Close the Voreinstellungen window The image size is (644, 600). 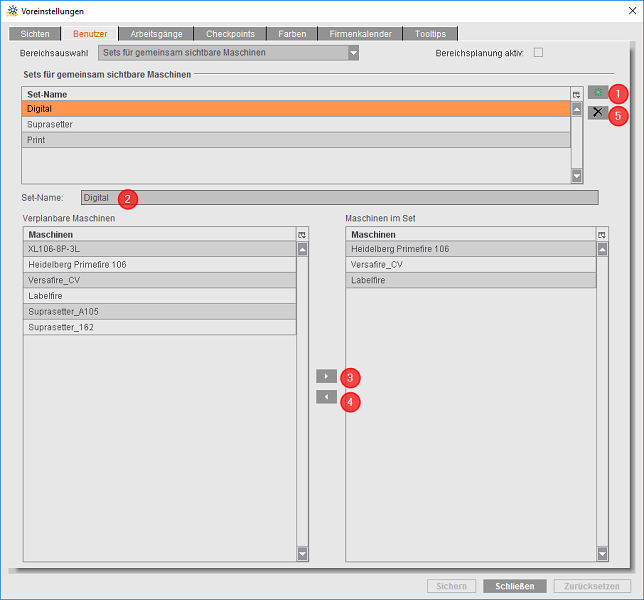pyautogui.click(x=632, y=11)
